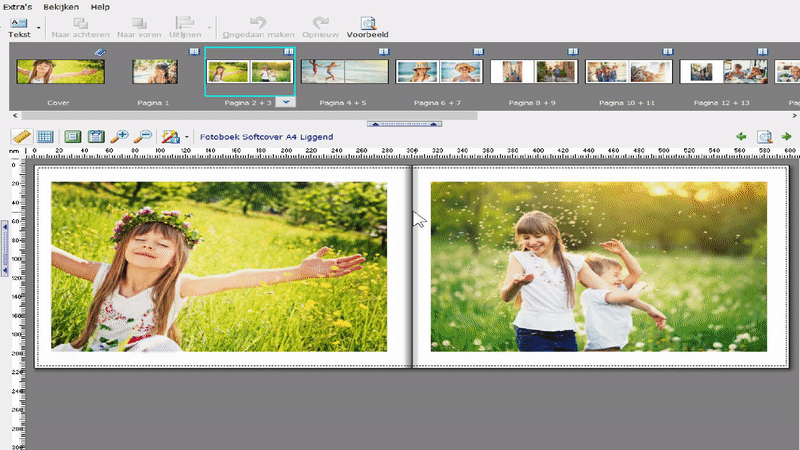Click the zoom out magnifier
The height and width of the screenshot is (450, 800).
click(x=144, y=137)
